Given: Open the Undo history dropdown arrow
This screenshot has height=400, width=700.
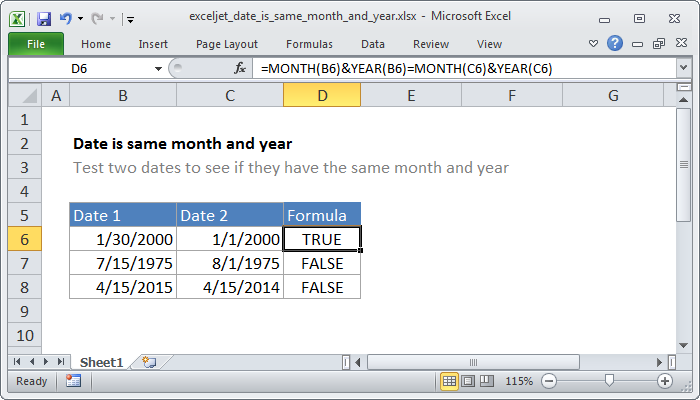Looking at the screenshot, I should (80, 19).
